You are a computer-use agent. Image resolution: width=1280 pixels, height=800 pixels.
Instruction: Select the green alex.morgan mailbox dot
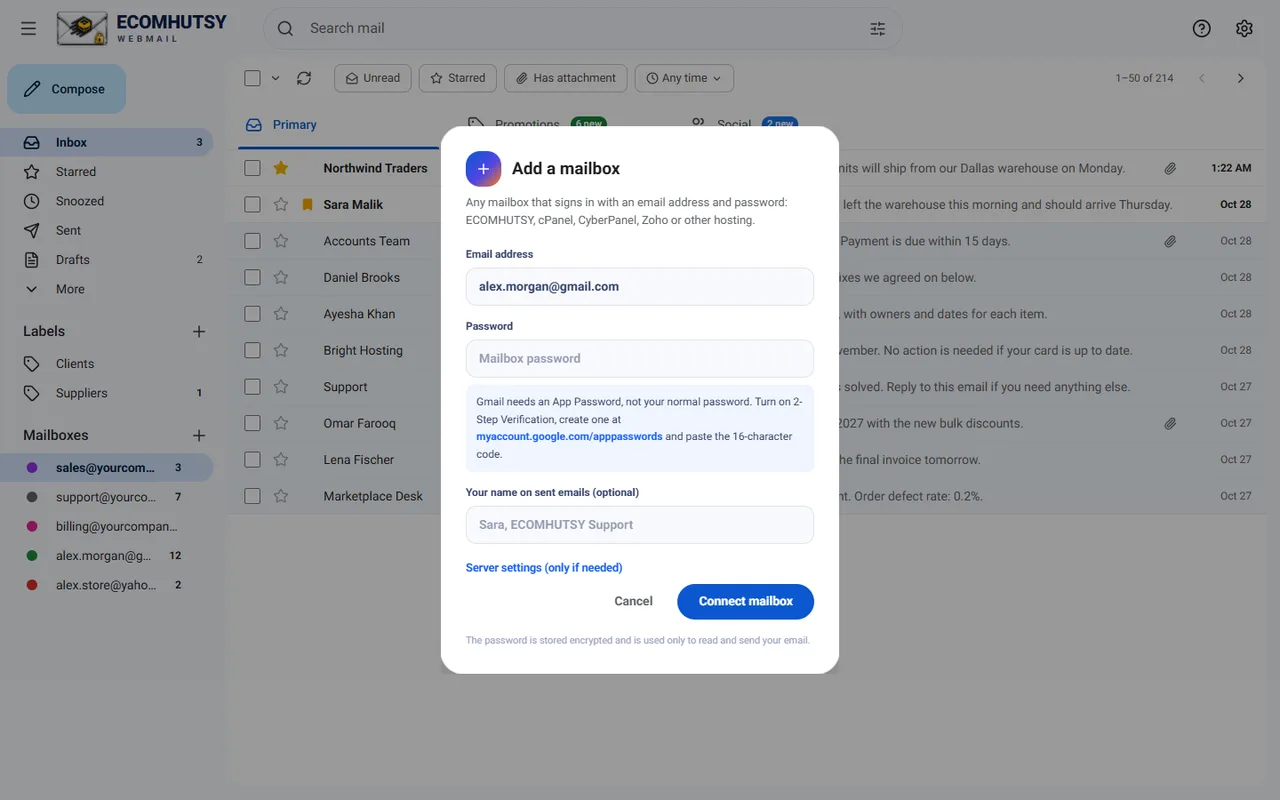(32, 556)
